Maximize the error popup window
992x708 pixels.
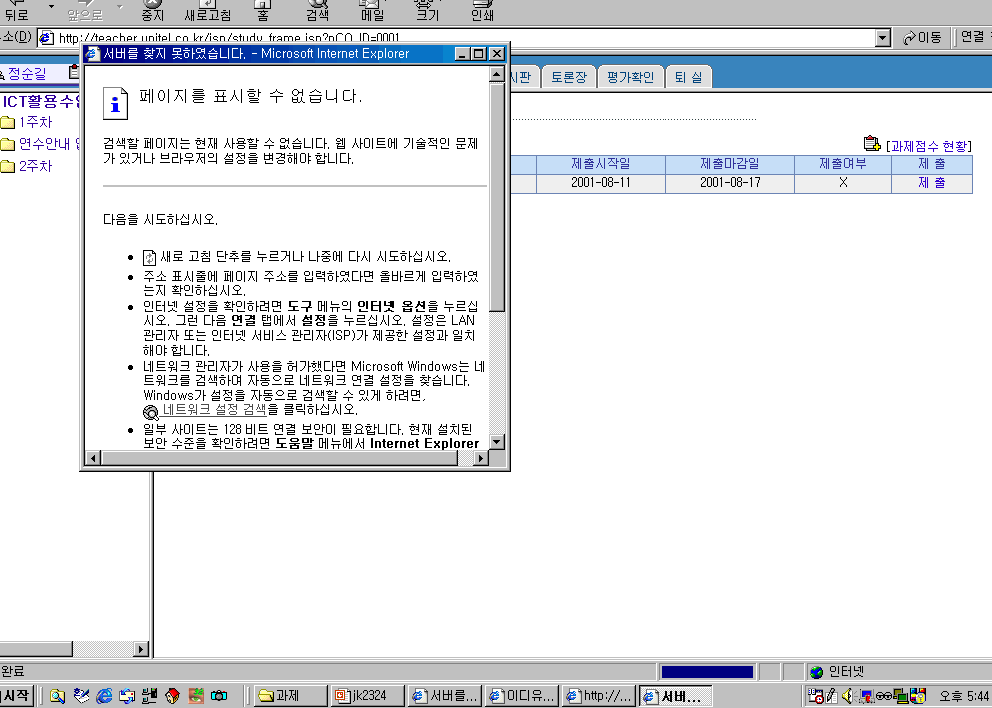pos(479,54)
